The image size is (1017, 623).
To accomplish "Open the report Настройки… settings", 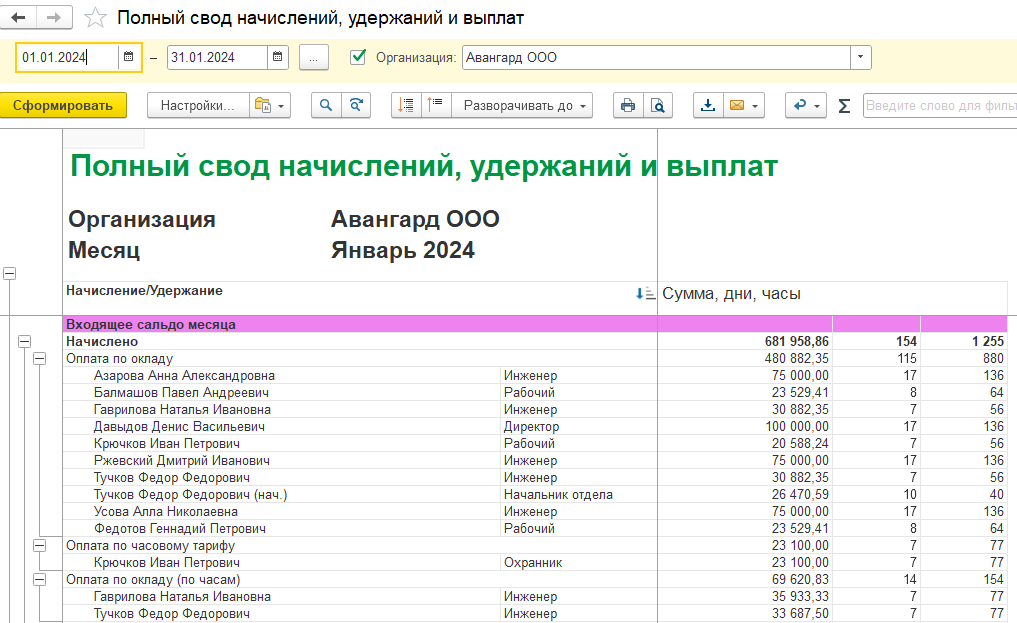I will tap(198, 105).
